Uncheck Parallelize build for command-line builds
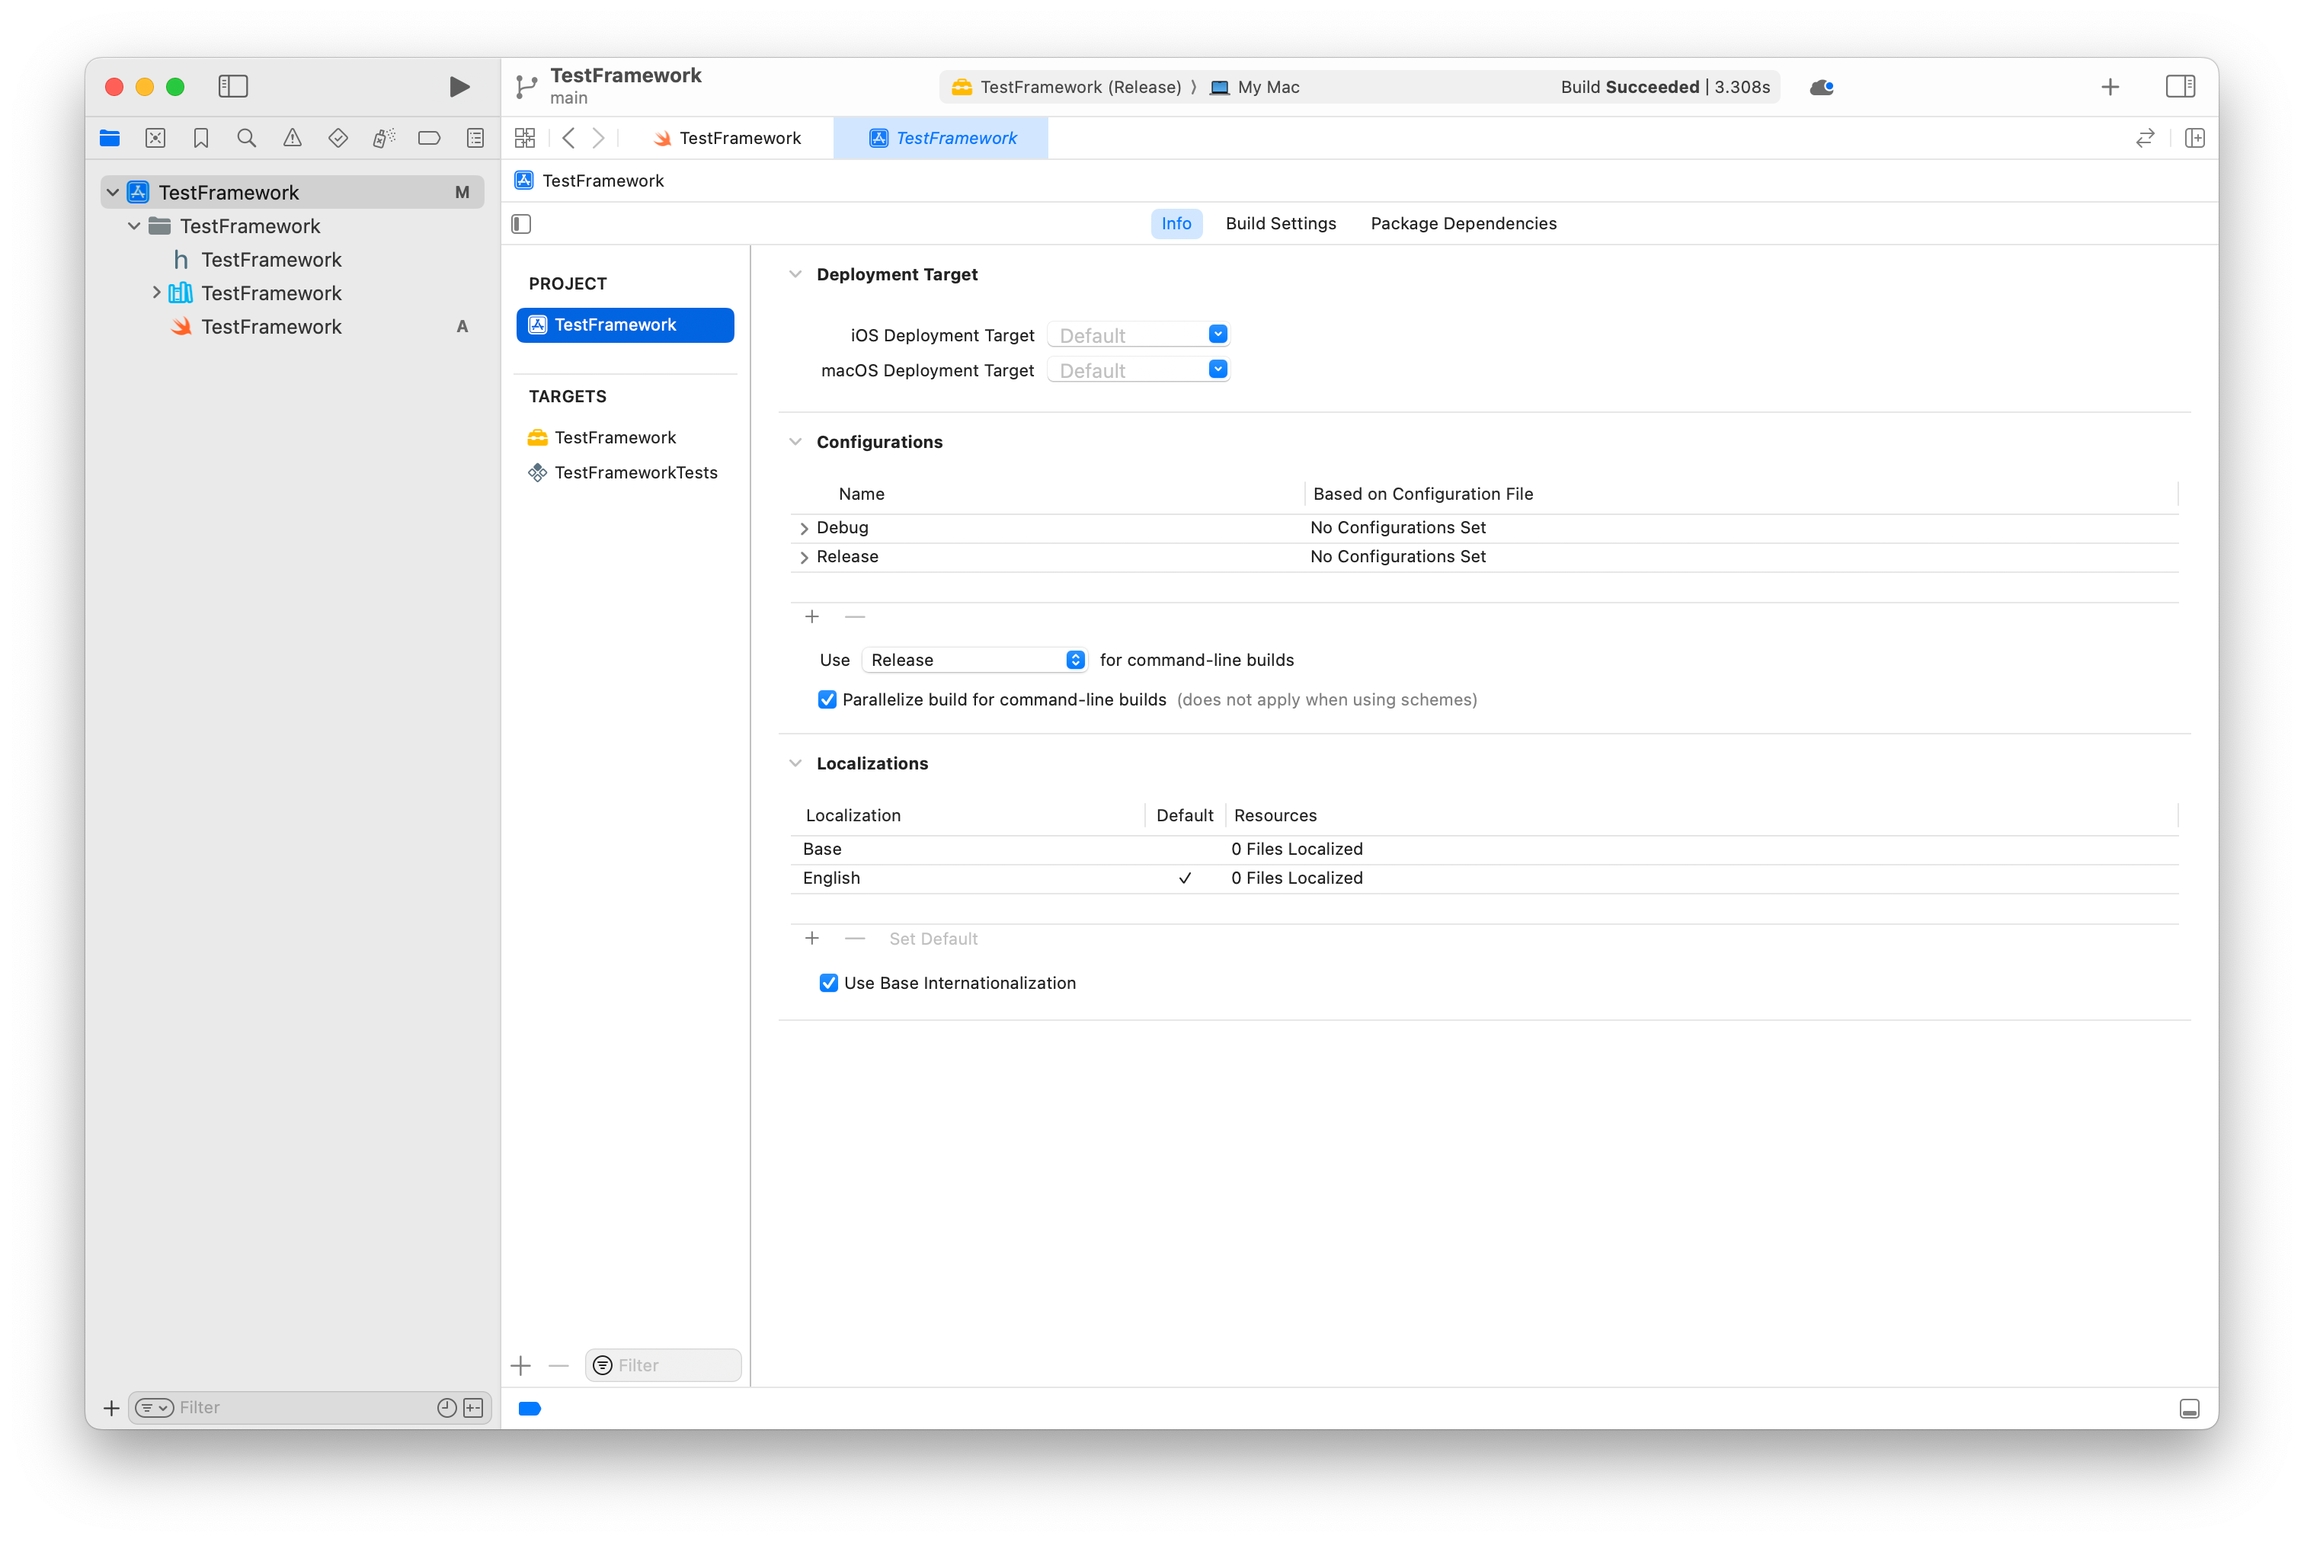 click(827, 700)
